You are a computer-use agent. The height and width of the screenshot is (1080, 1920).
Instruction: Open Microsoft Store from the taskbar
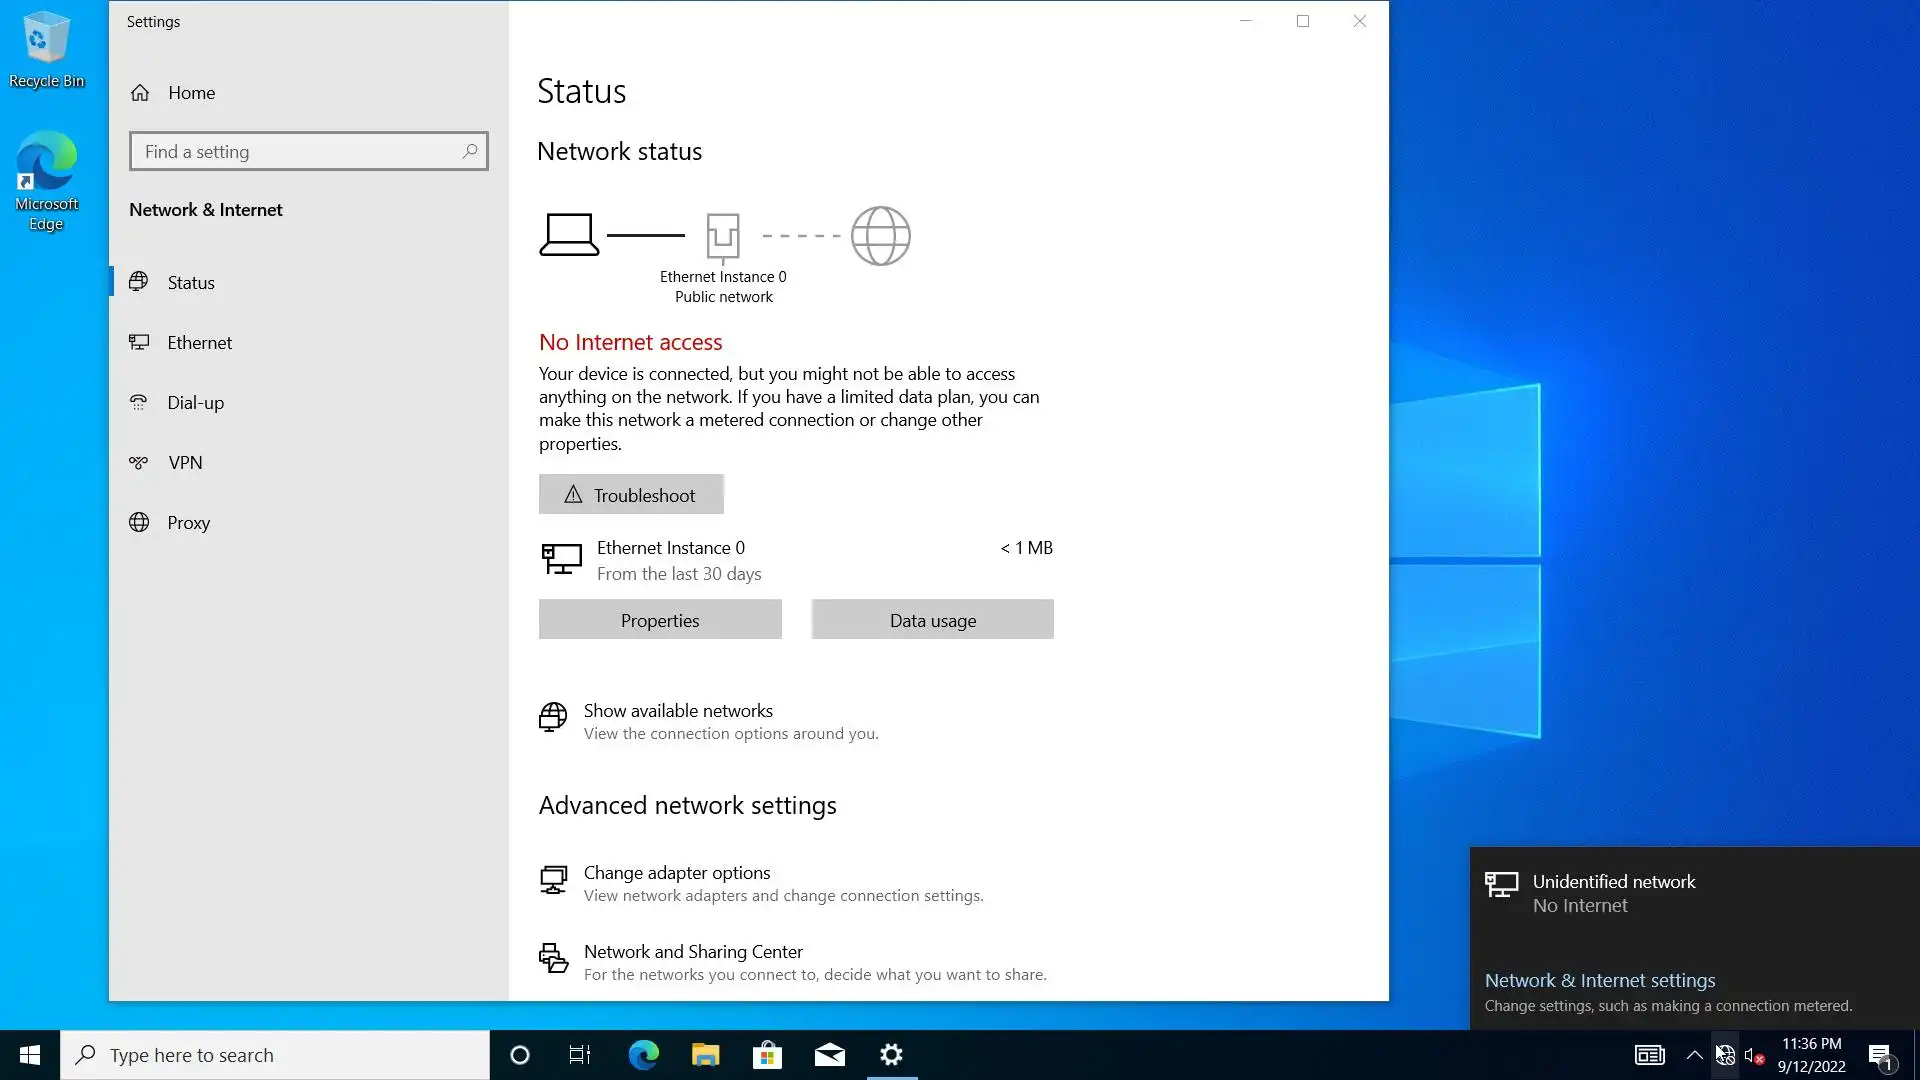[767, 1055]
